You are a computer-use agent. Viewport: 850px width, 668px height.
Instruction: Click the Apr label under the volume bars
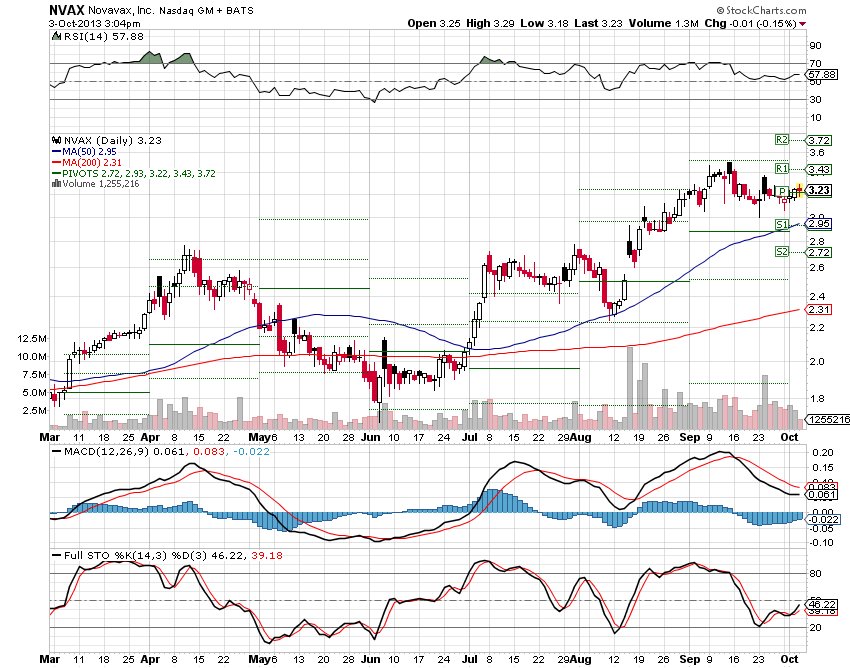150,438
